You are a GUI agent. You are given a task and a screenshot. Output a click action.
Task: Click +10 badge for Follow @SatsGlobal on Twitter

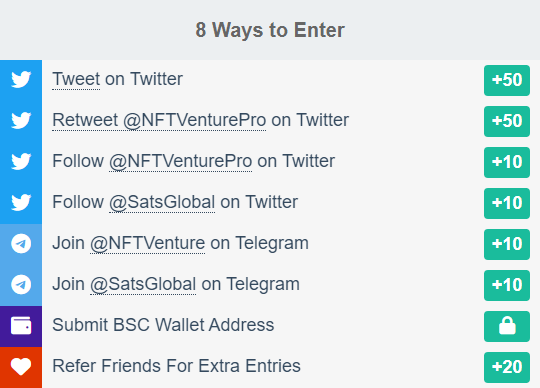[x=507, y=203]
